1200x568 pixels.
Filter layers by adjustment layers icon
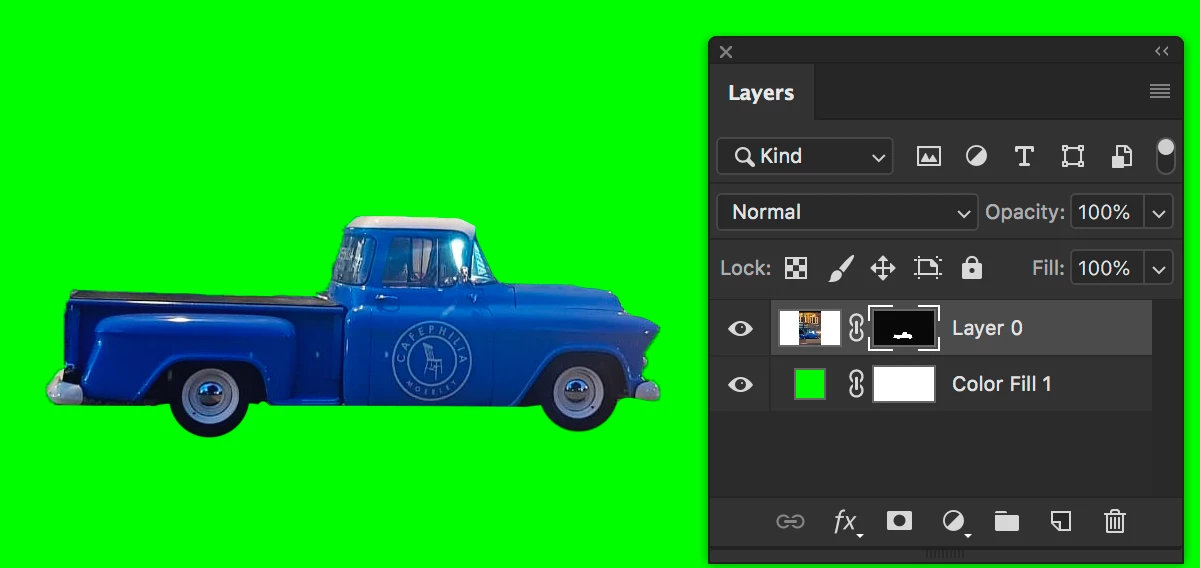pos(976,157)
